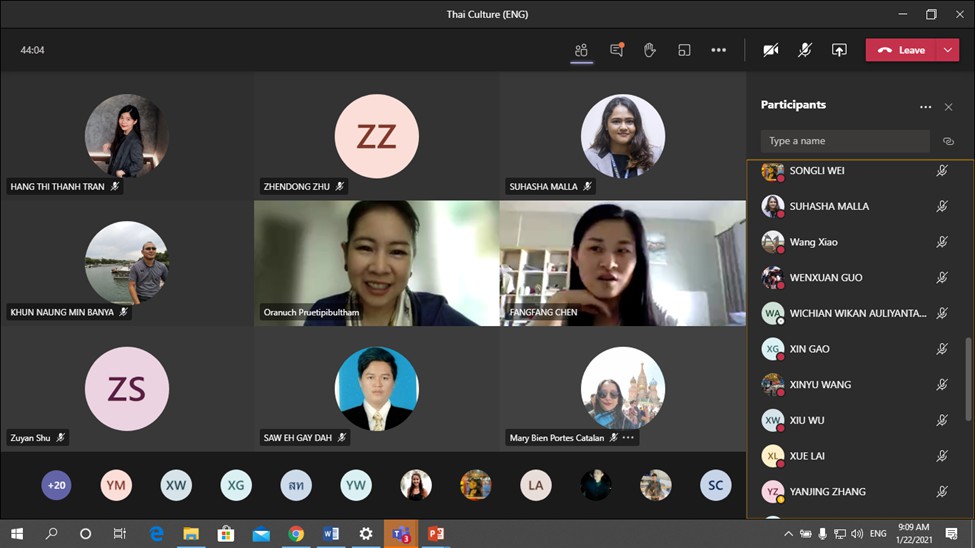Open PowerPoint from taskbar
This screenshot has width=975, height=548.
(436, 534)
